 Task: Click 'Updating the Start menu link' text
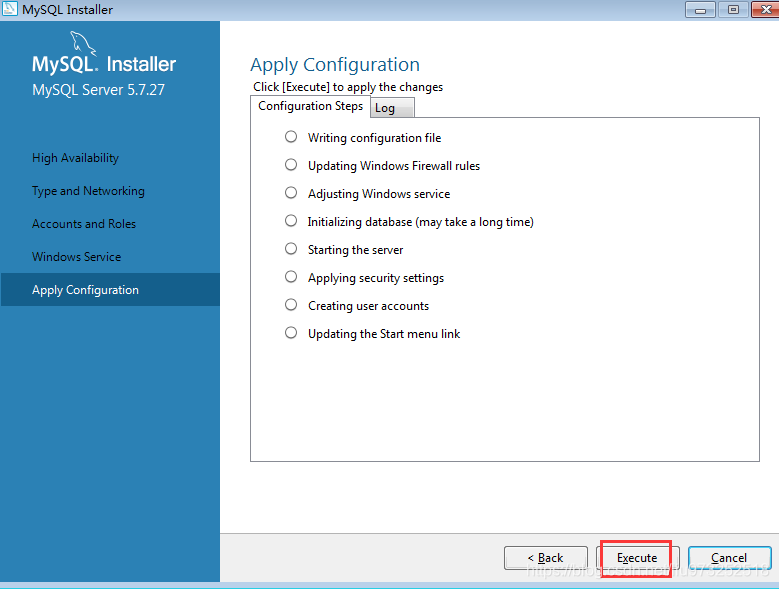(x=384, y=334)
